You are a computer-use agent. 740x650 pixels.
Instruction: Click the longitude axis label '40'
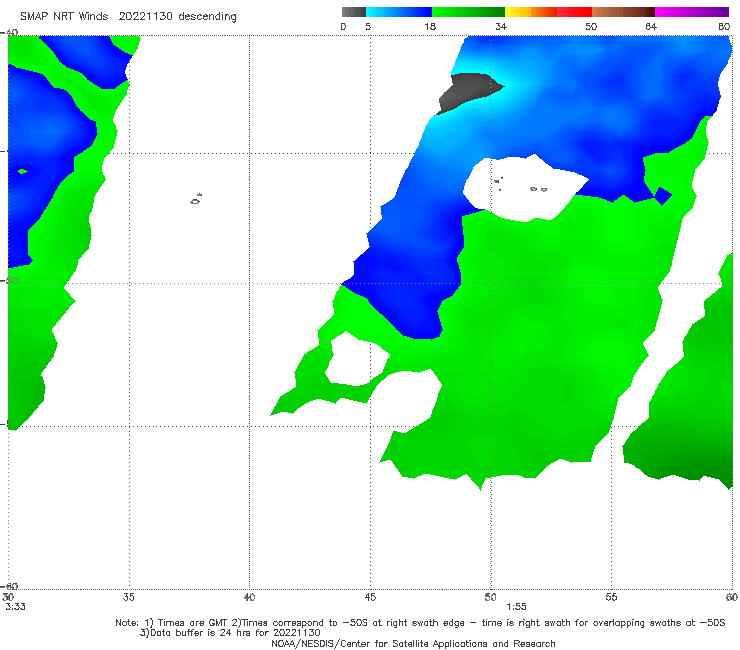click(249, 597)
